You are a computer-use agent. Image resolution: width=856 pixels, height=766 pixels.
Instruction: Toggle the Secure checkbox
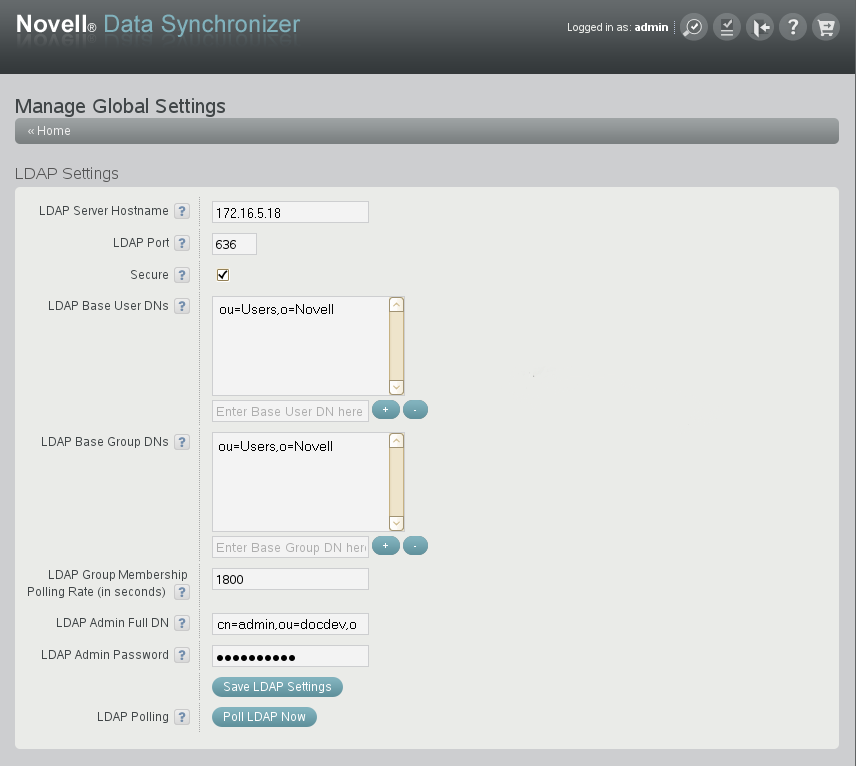223,275
